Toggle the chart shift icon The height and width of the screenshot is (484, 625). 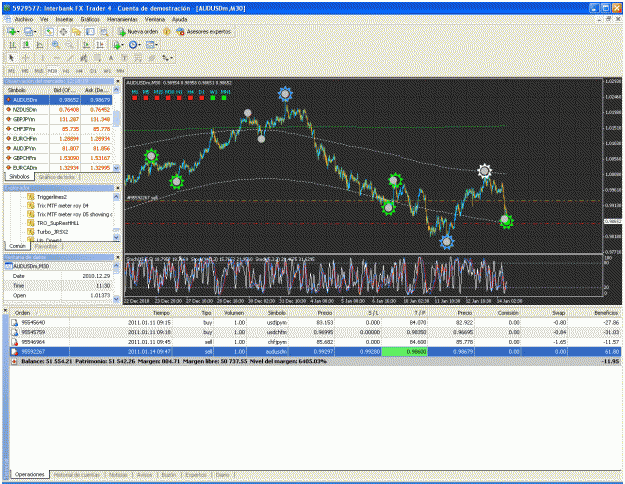point(100,45)
